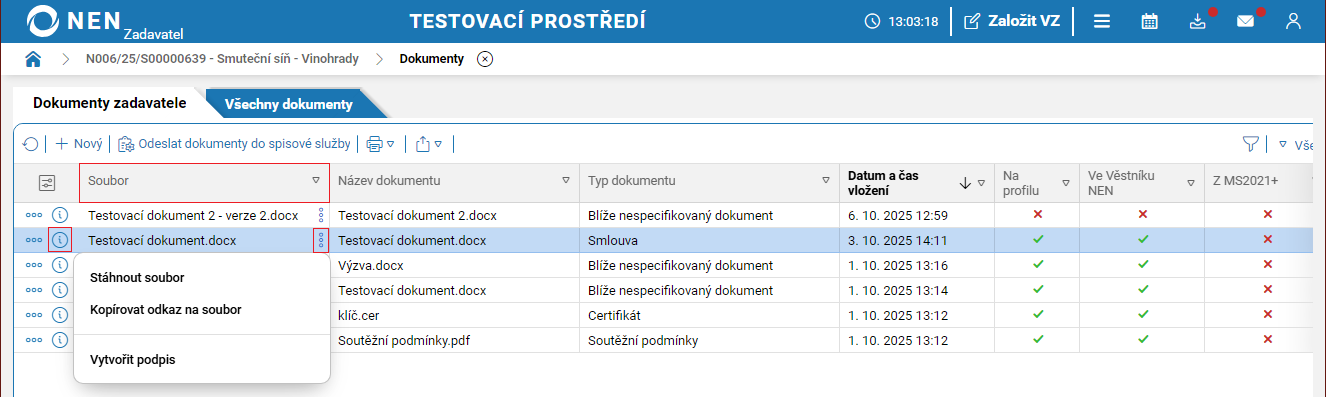Click the refresh list icon
1326x397 pixels.
tap(31, 144)
